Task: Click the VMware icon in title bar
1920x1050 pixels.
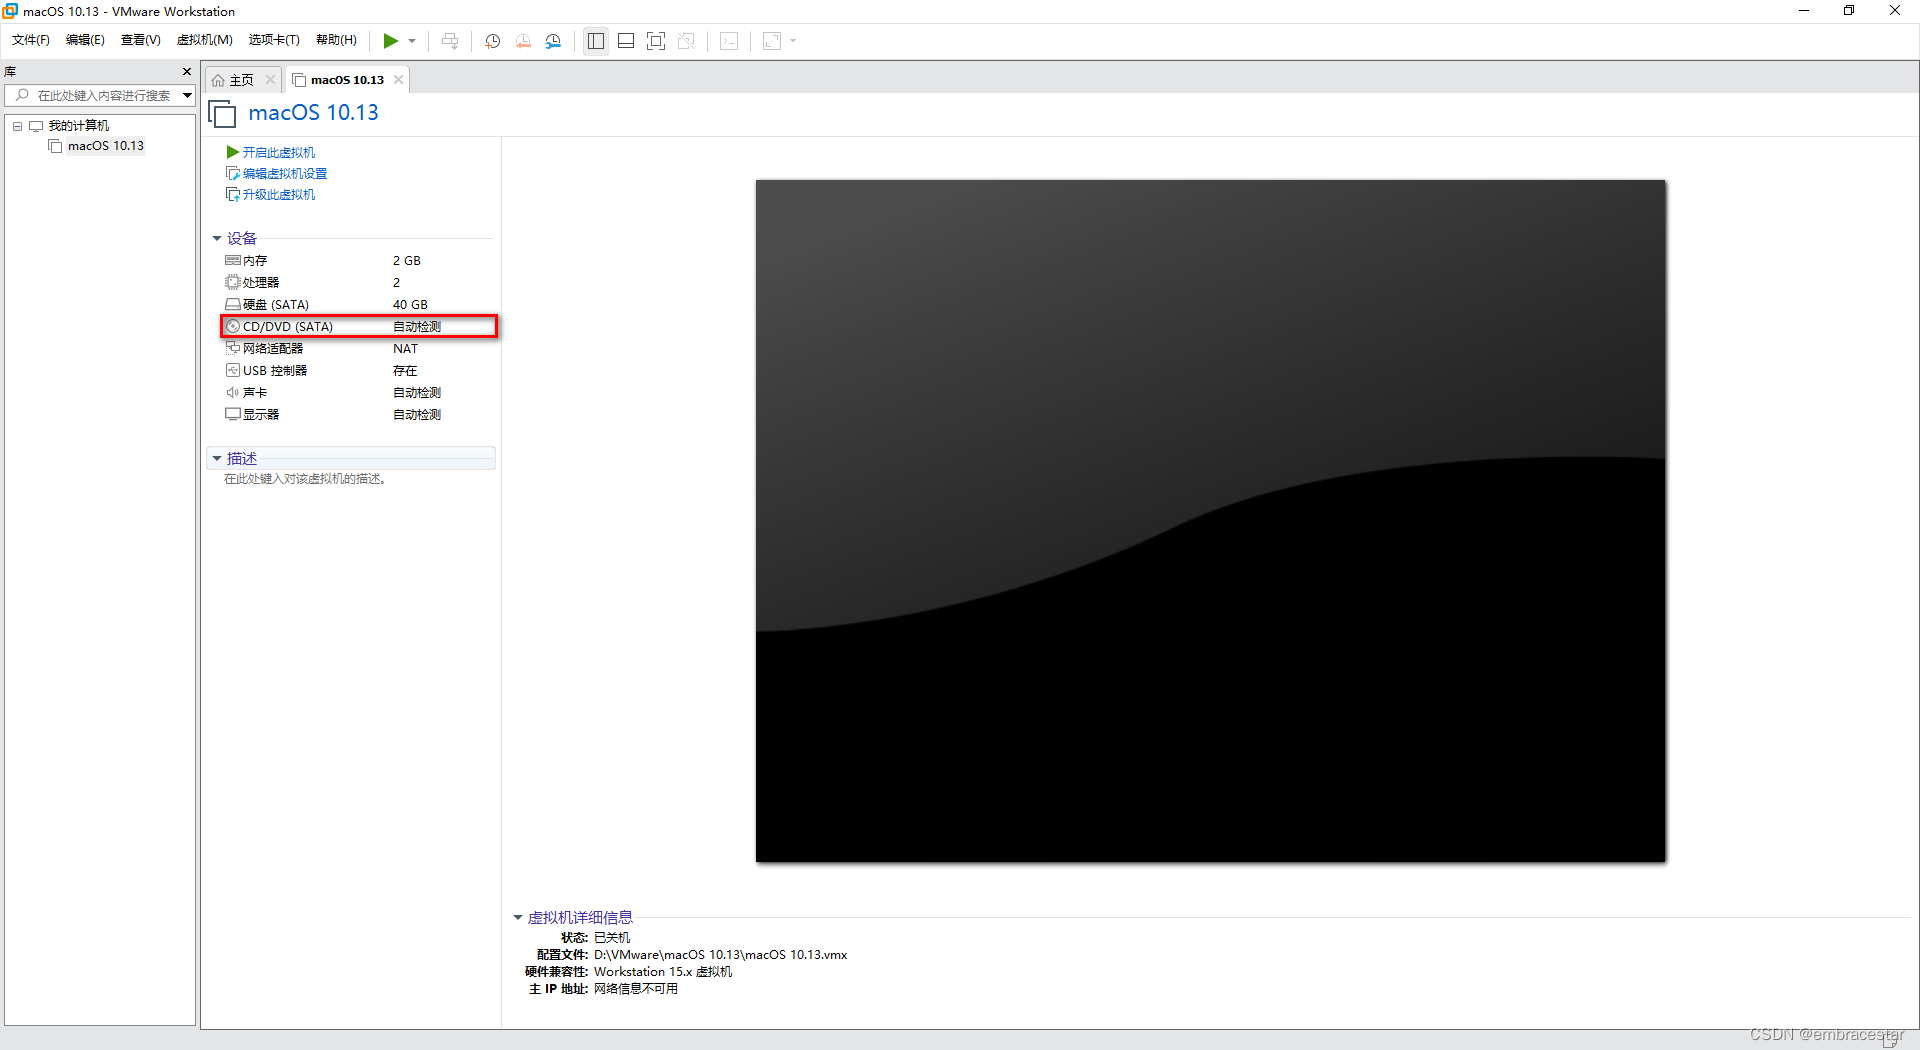Action: (x=11, y=11)
